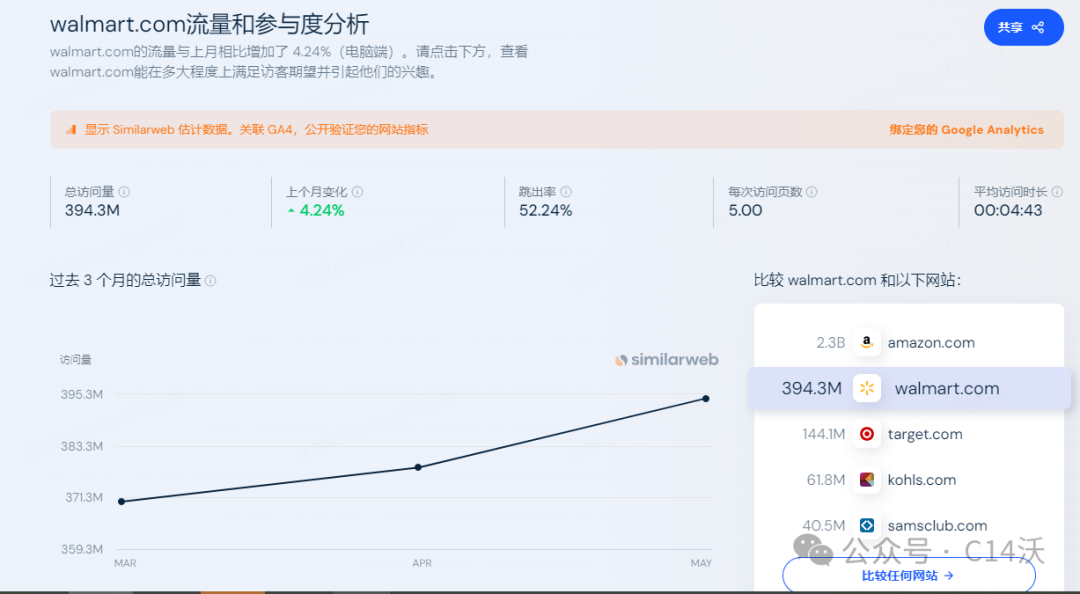This screenshot has height=594, width=1080.
Task: Click the similarweb logo on chart
Action: coord(666,360)
